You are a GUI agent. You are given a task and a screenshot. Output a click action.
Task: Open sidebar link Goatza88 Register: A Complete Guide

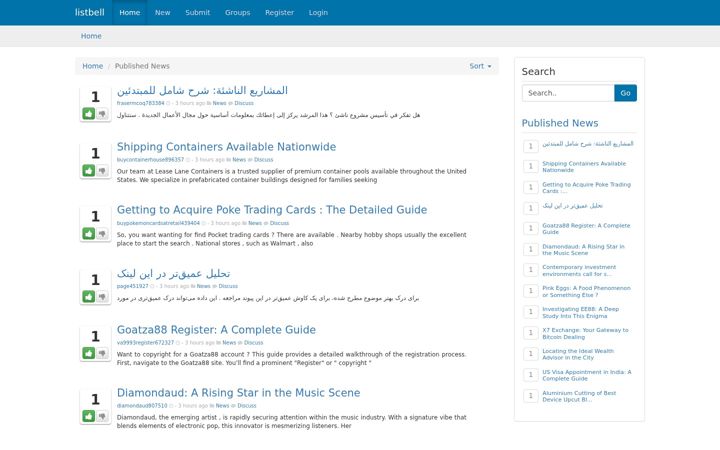point(586,229)
